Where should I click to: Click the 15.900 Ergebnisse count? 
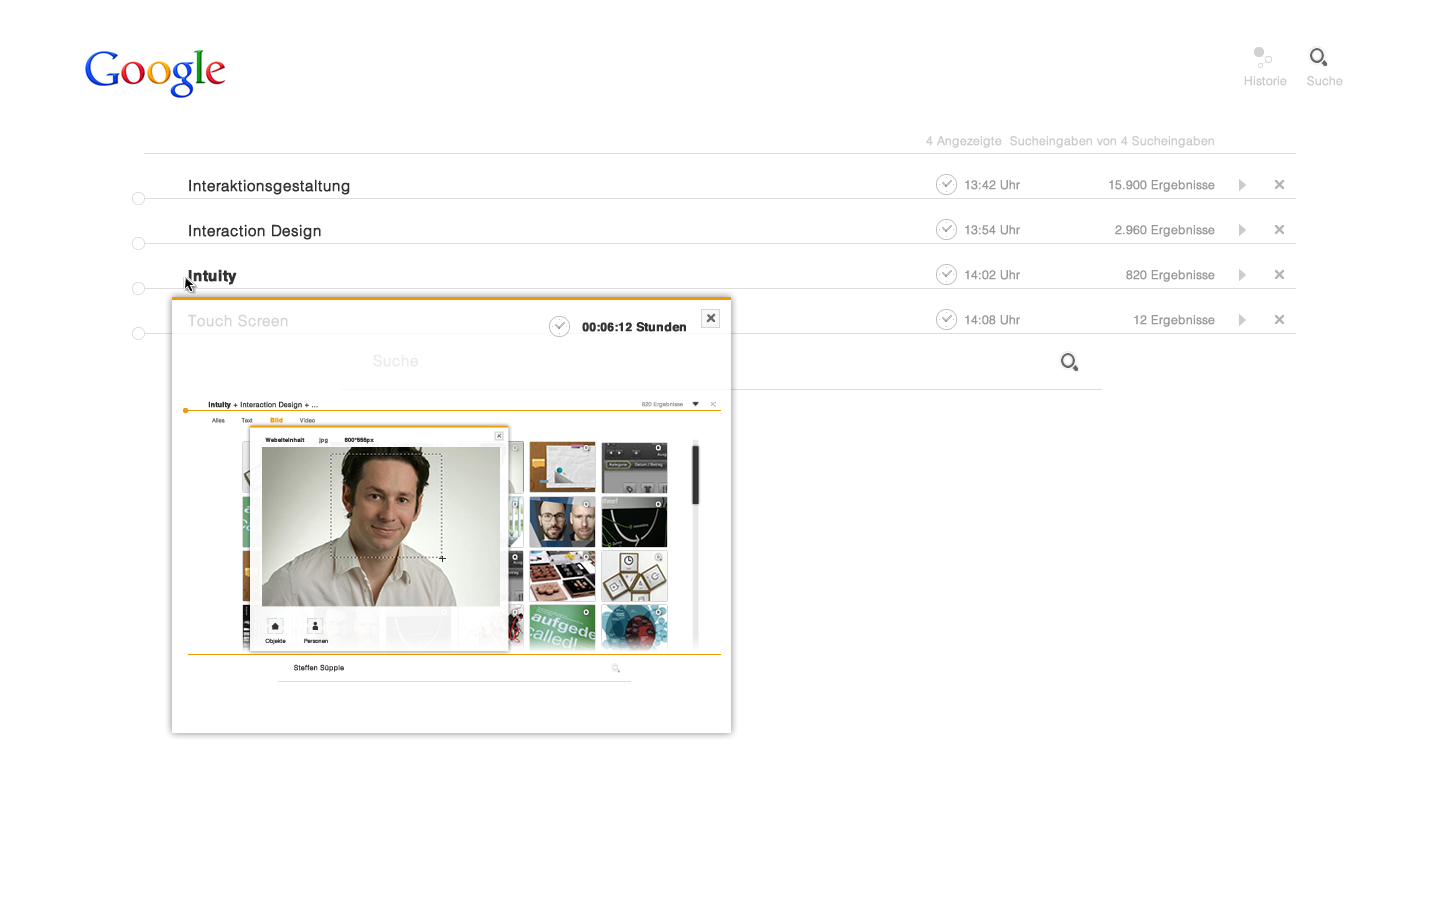1161,185
